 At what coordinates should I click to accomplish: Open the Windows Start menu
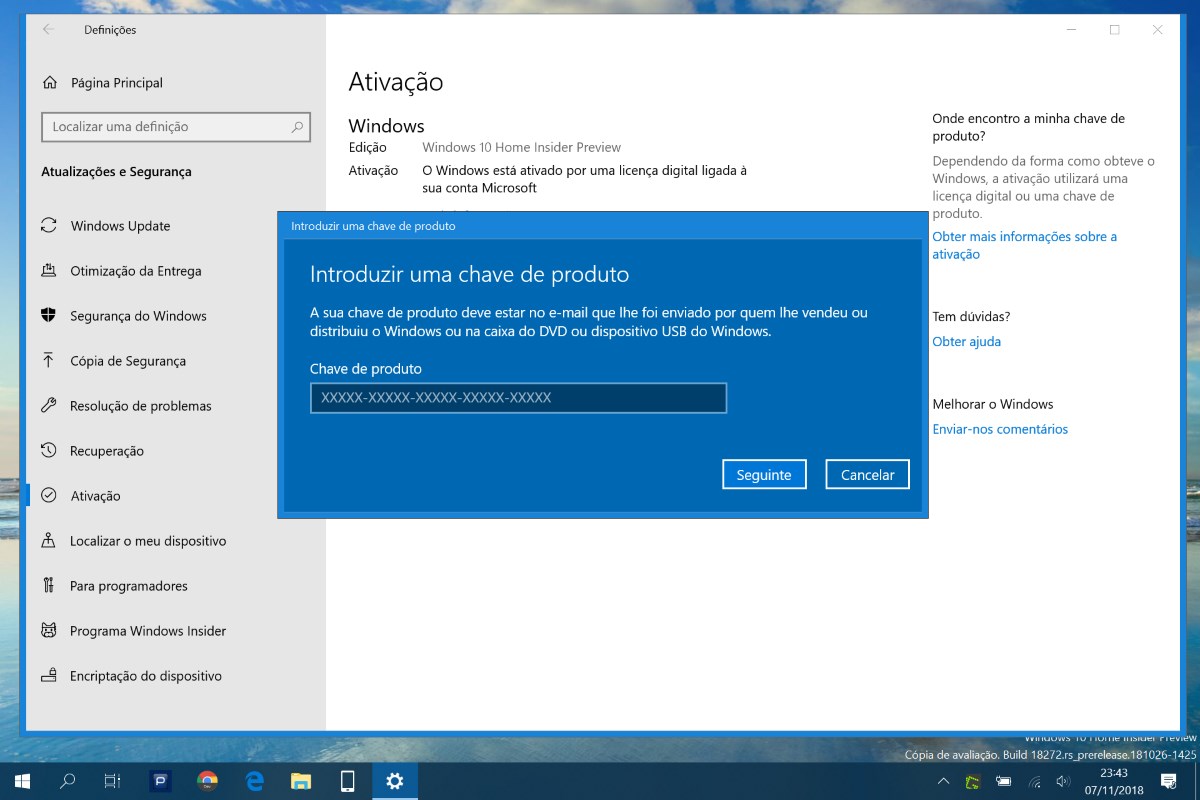[x=22, y=781]
